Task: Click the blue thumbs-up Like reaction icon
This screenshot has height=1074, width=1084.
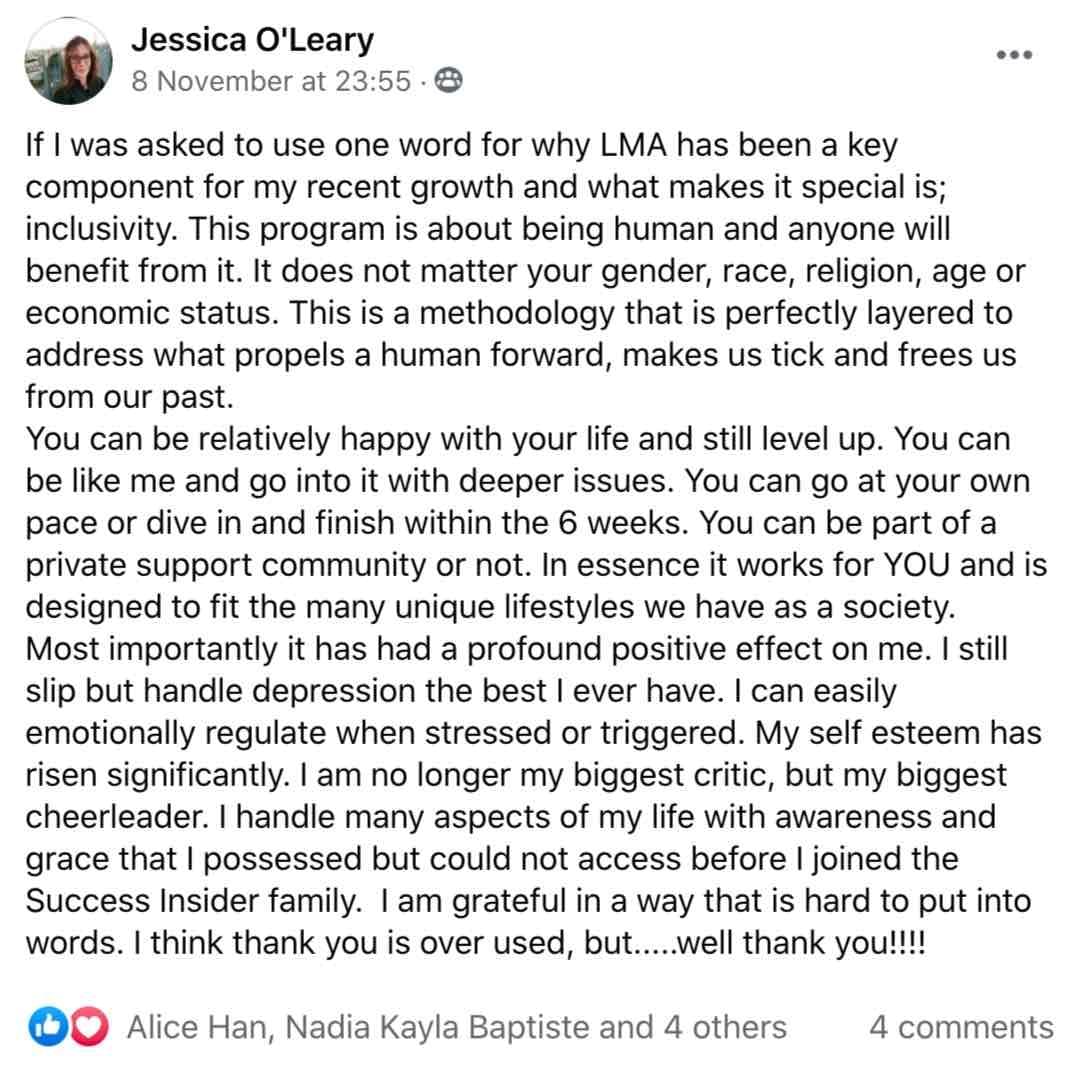Action: click(48, 1026)
